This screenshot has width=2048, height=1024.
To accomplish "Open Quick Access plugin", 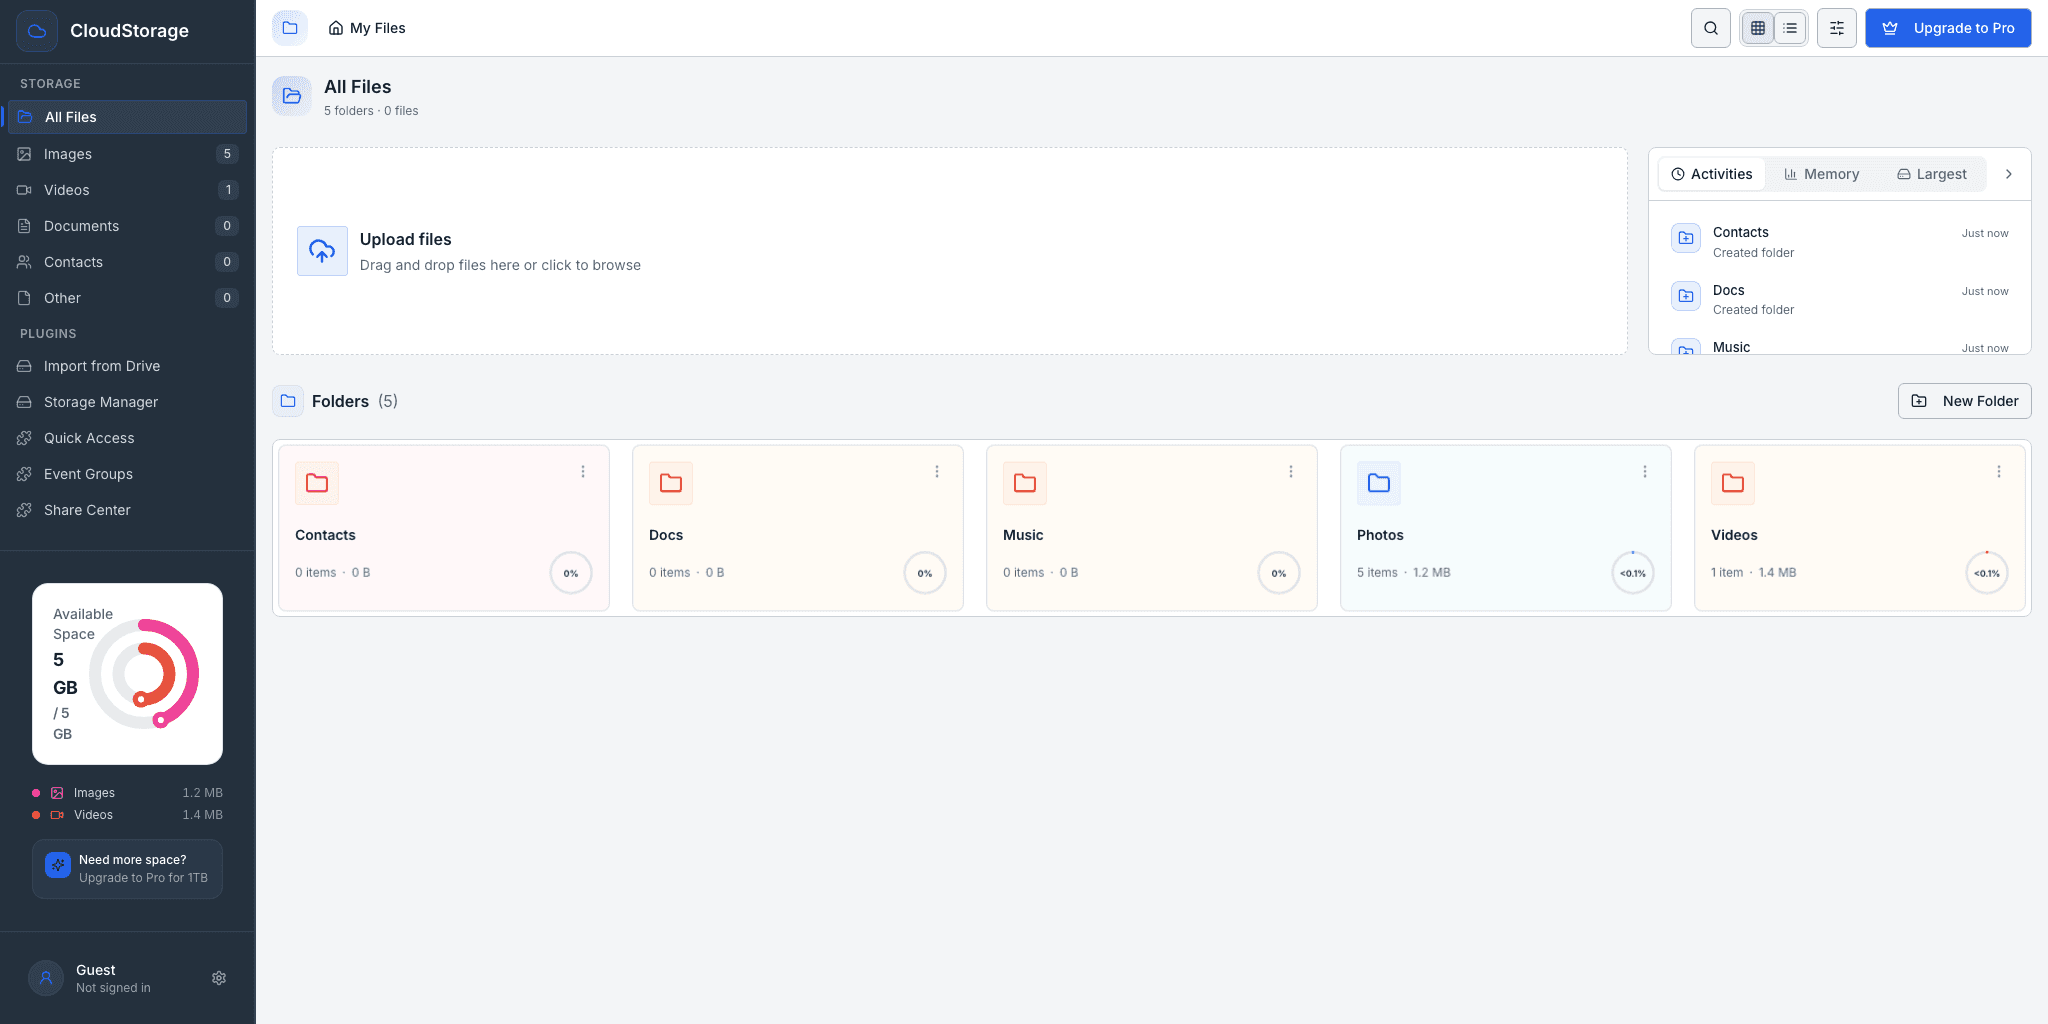I will pyautogui.click(x=127, y=438).
